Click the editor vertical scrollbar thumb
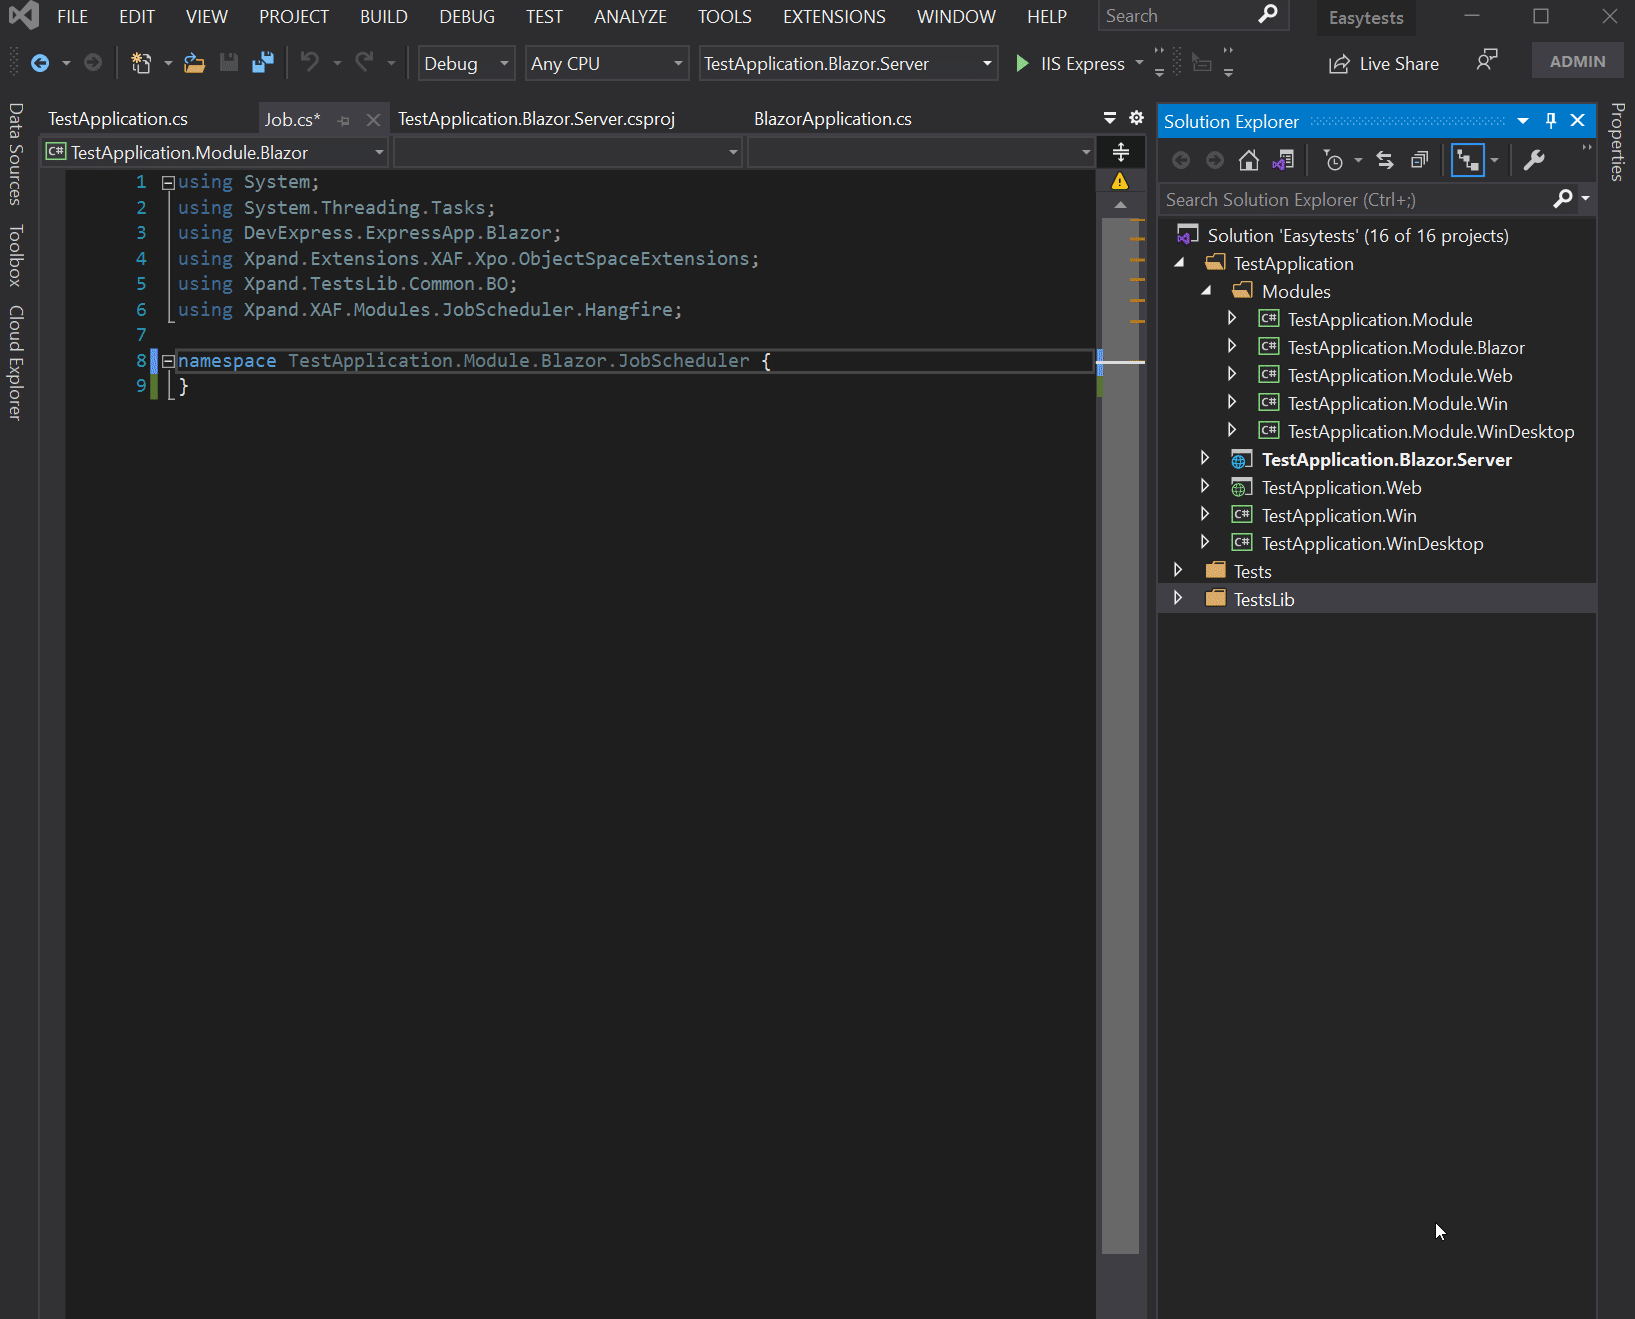Viewport: 1635px width, 1319px height. 1120,735
